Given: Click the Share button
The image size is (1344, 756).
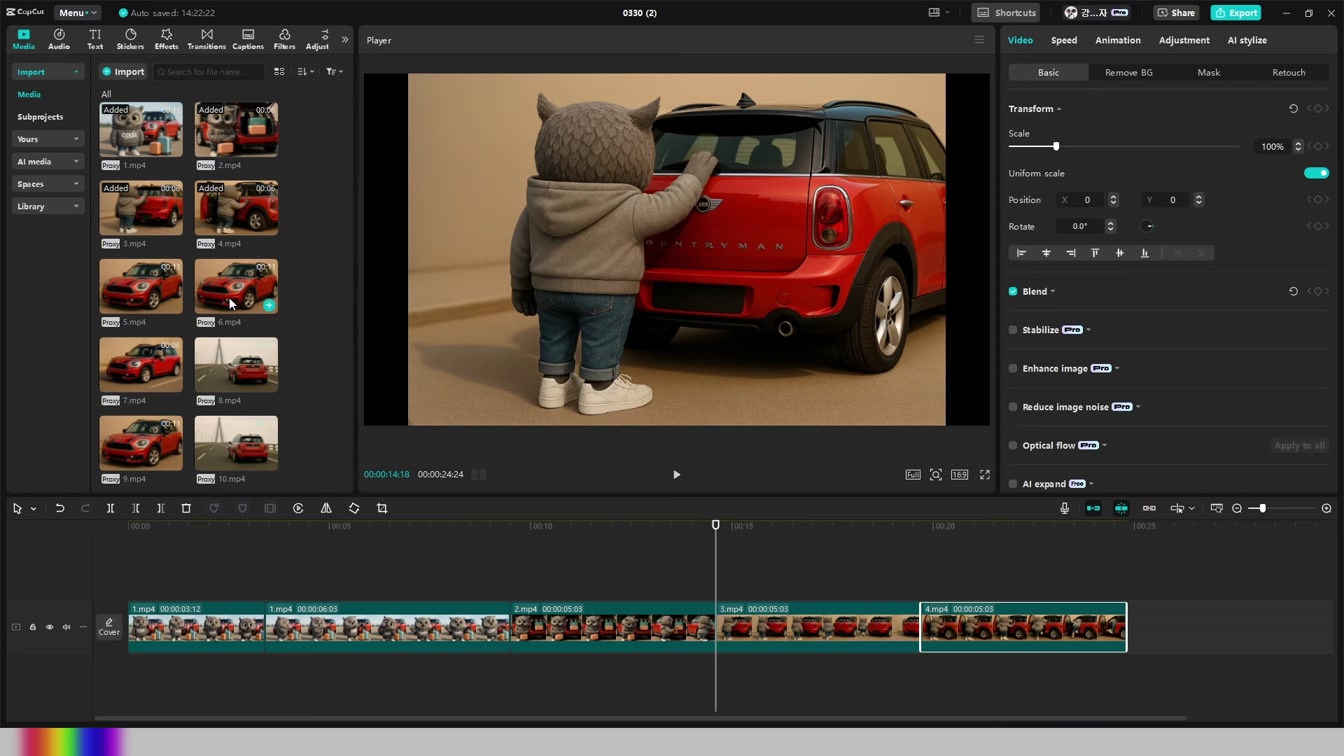Looking at the screenshot, I should (x=1176, y=13).
